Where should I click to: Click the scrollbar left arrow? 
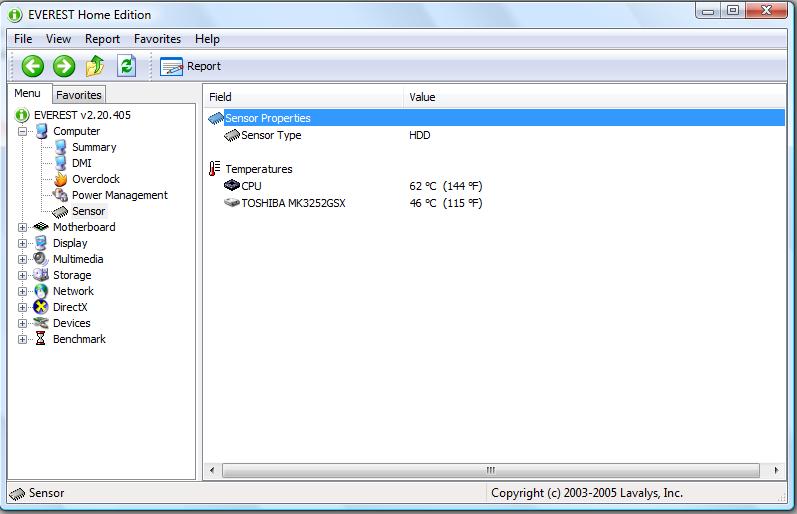tap(212, 470)
